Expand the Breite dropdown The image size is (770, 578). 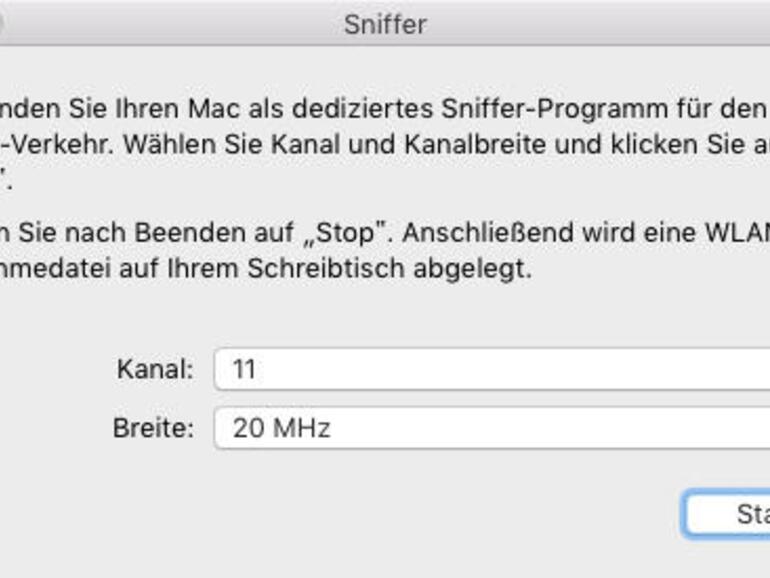point(492,428)
